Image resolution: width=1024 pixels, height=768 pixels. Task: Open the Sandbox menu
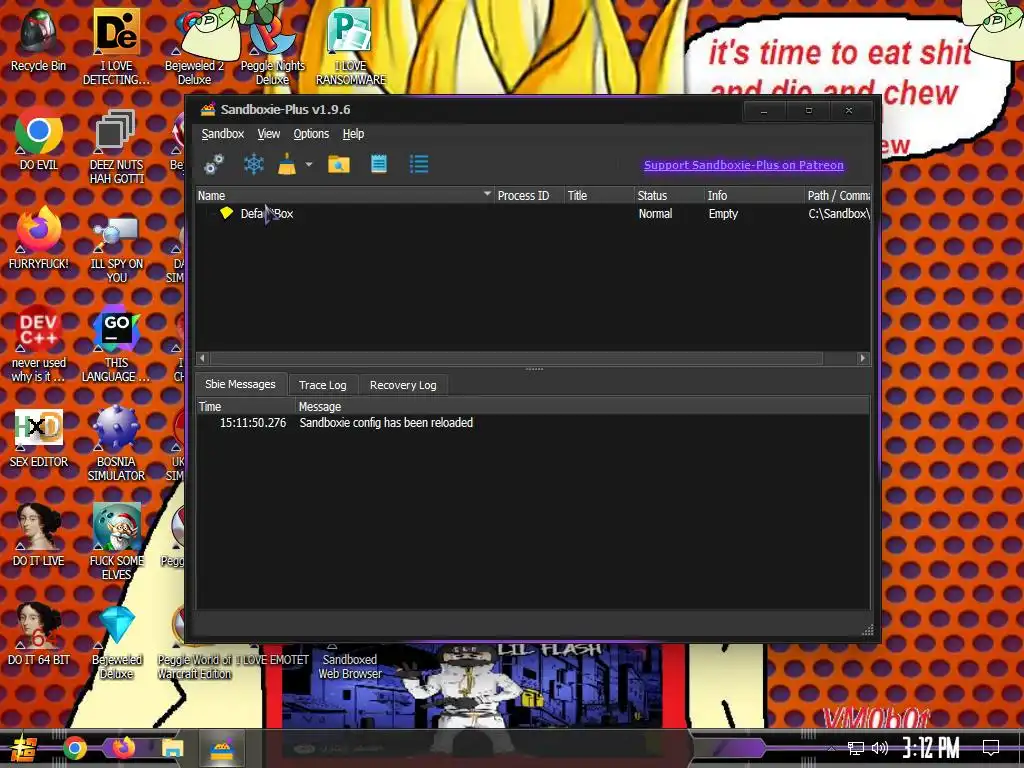[x=223, y=134]
